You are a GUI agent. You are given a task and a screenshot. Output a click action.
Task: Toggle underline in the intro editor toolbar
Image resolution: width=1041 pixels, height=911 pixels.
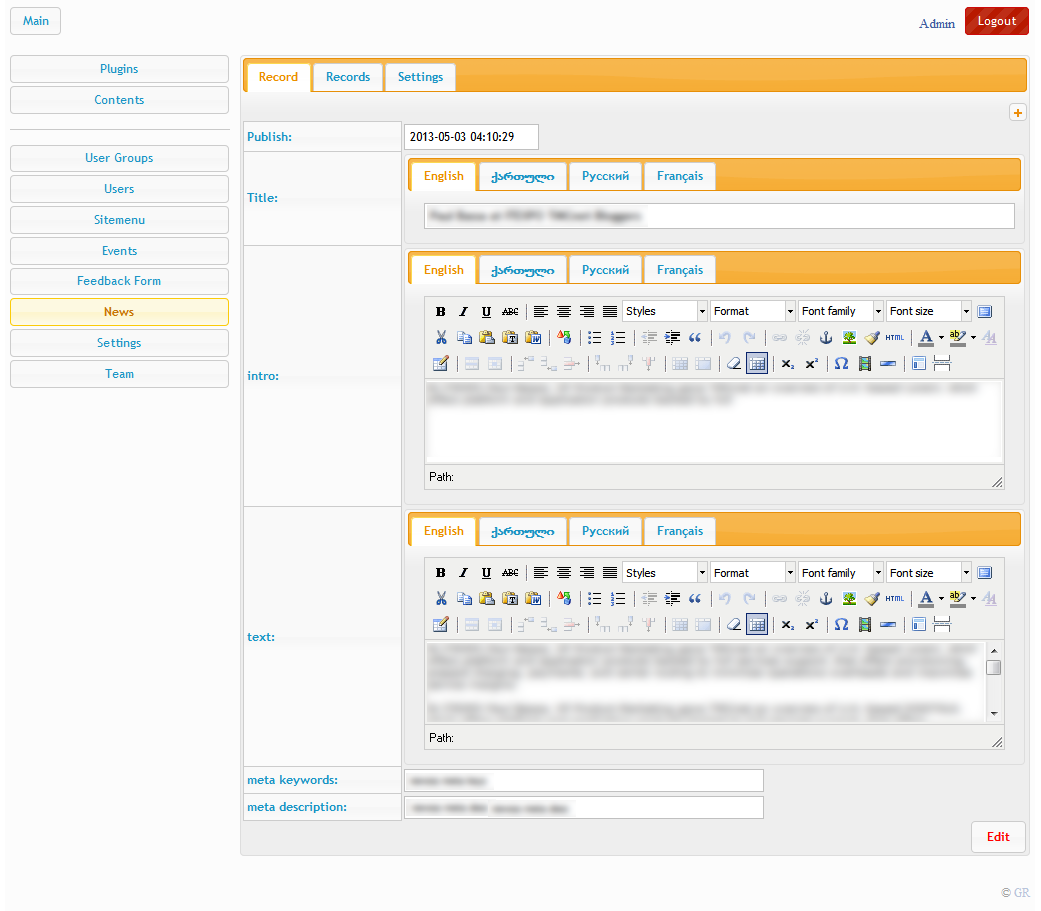486,311
